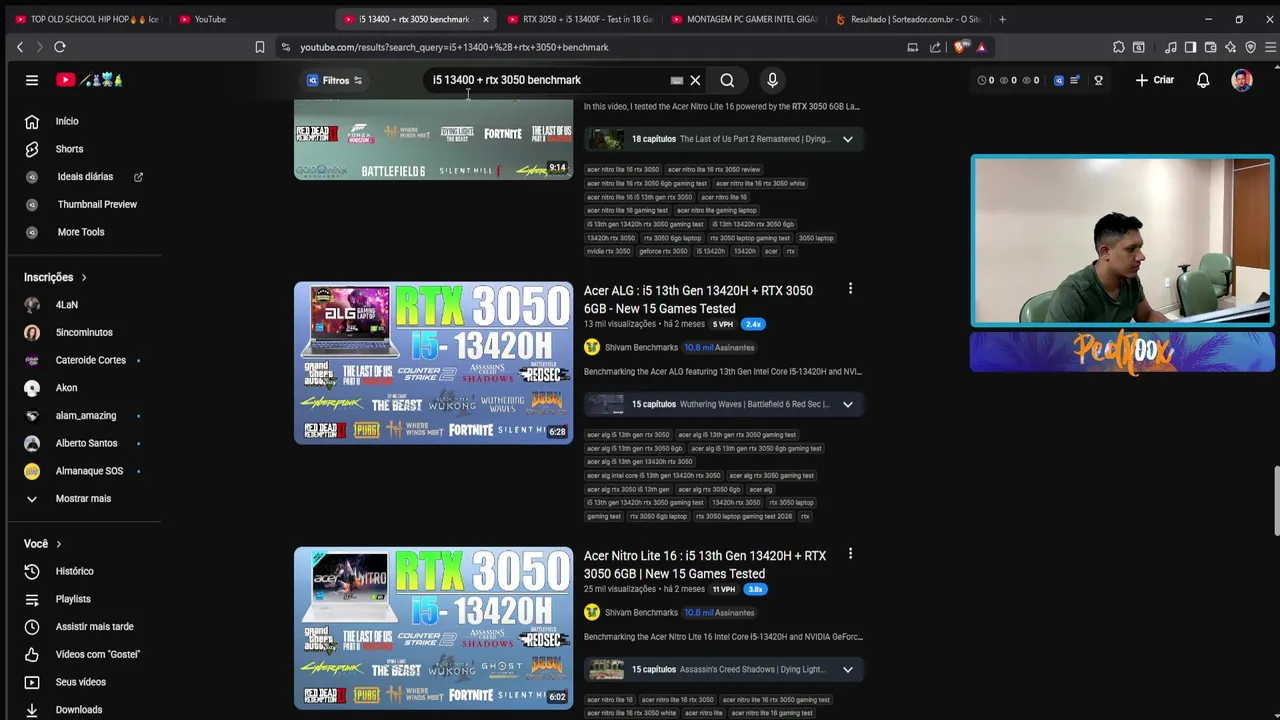Expand 15 capítulos for Acer ALG video
The image size is (1280, 720).
pos(847,404)
